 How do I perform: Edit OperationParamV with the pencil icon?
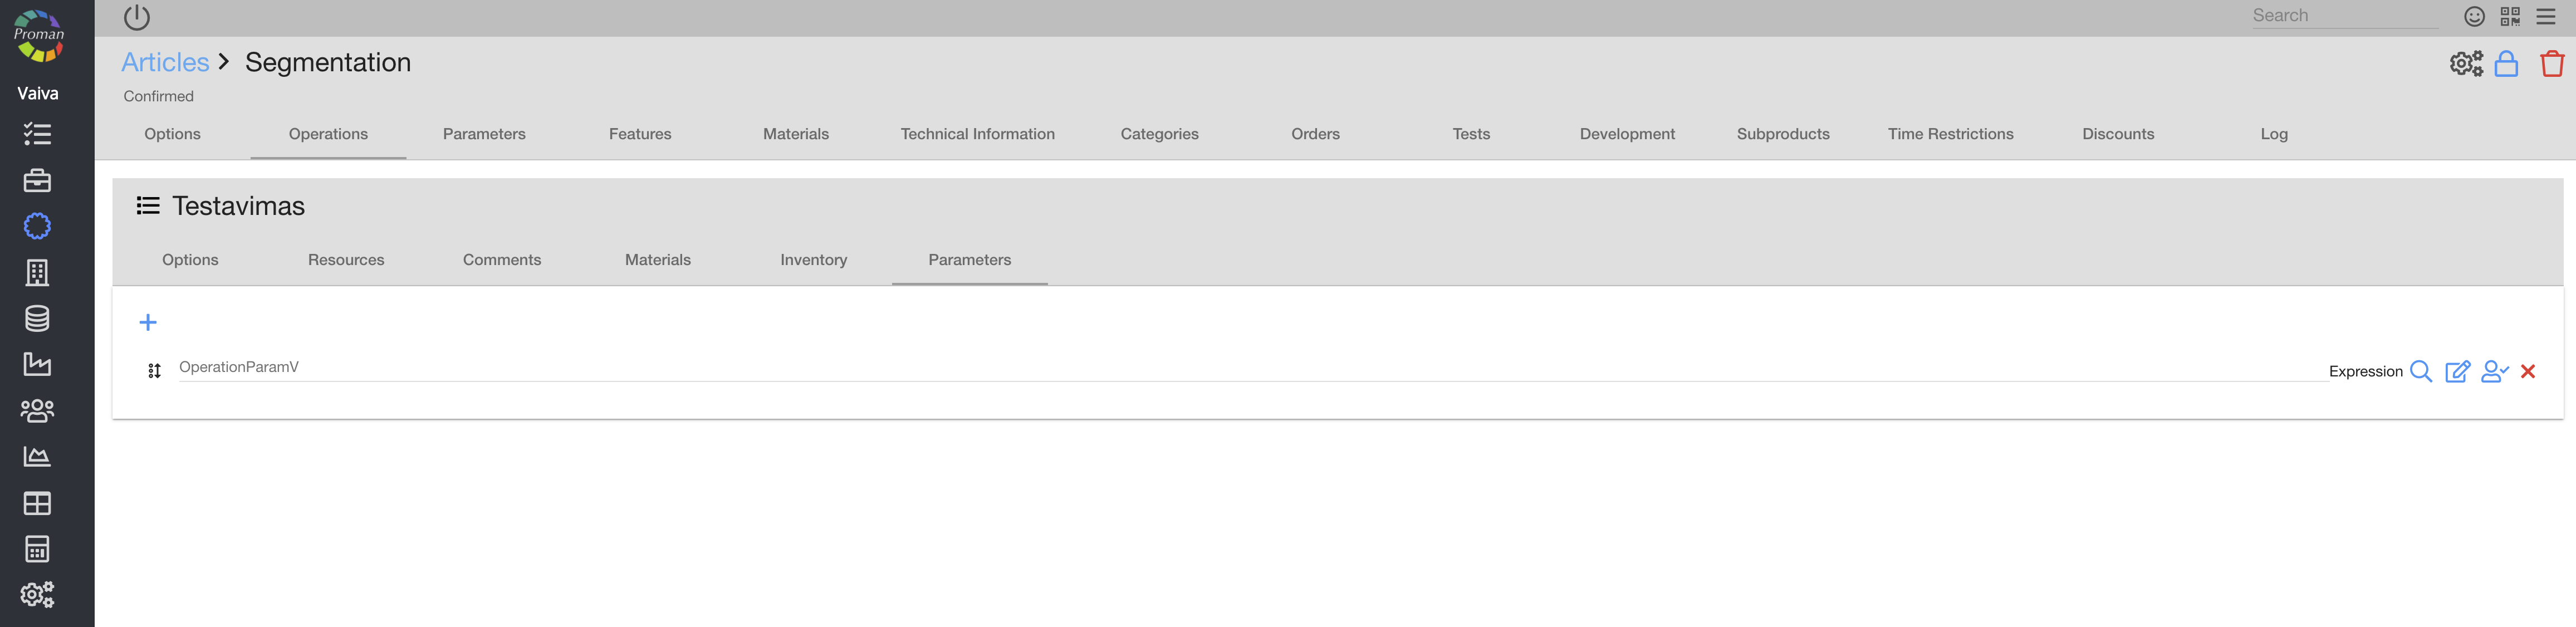point(2457,371)
